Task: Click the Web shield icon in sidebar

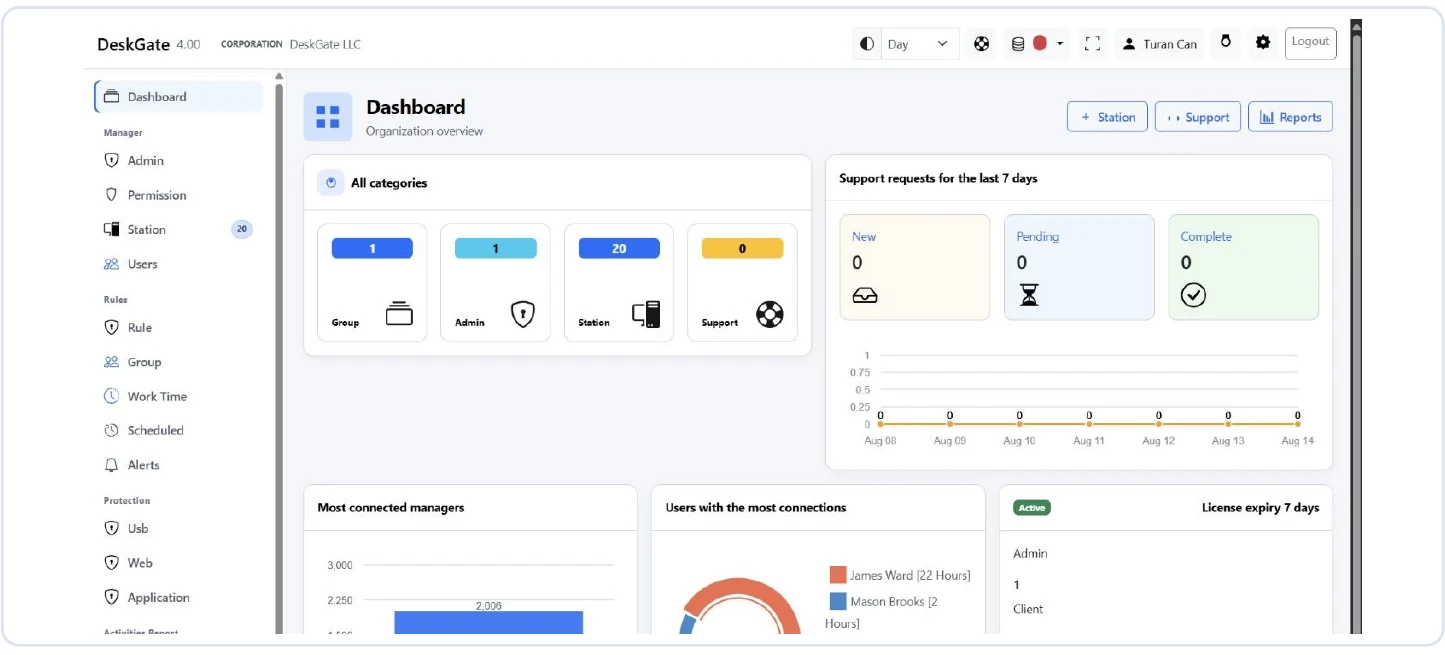Action: tap(112, 563)
